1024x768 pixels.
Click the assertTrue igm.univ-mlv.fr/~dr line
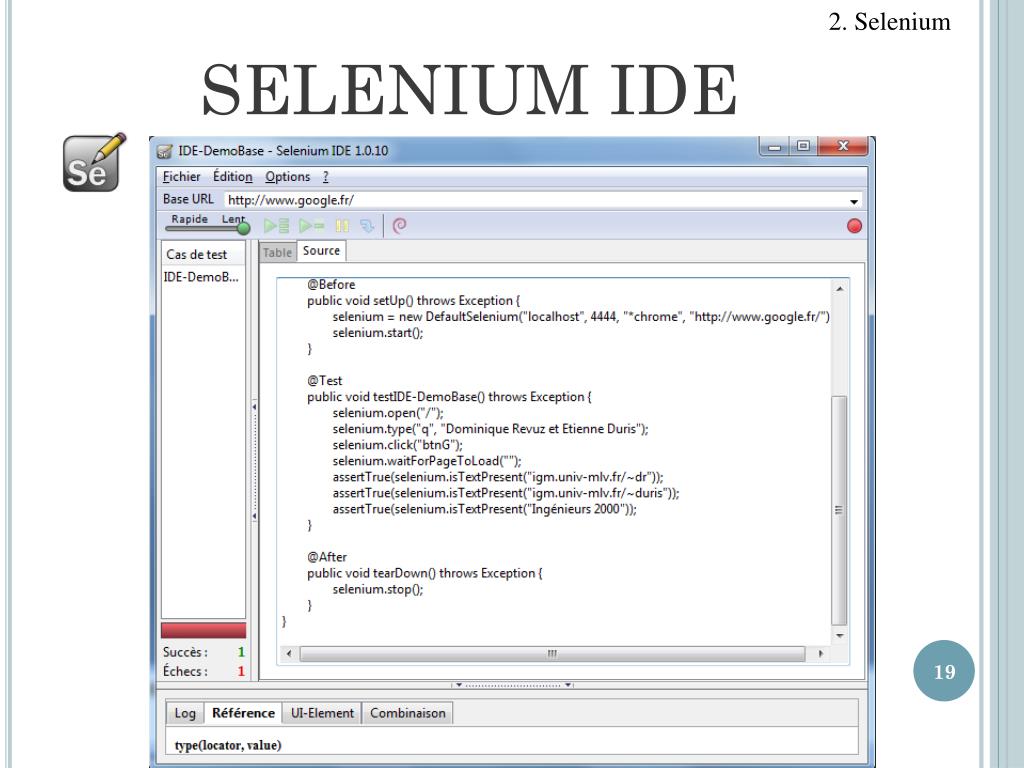[498, 477]
